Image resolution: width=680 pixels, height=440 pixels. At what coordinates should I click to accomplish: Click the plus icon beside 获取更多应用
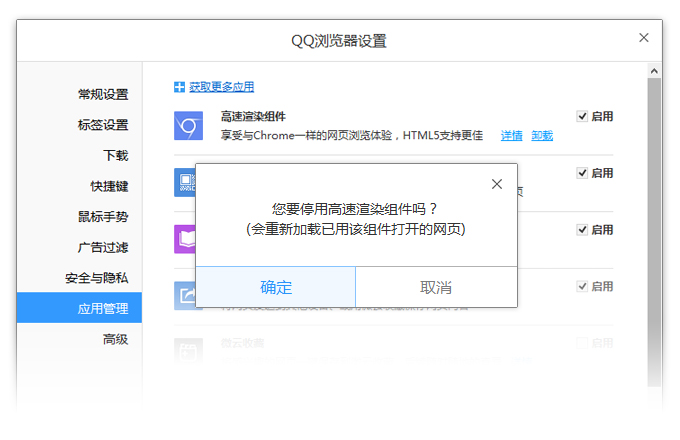(x=179, y=87)
